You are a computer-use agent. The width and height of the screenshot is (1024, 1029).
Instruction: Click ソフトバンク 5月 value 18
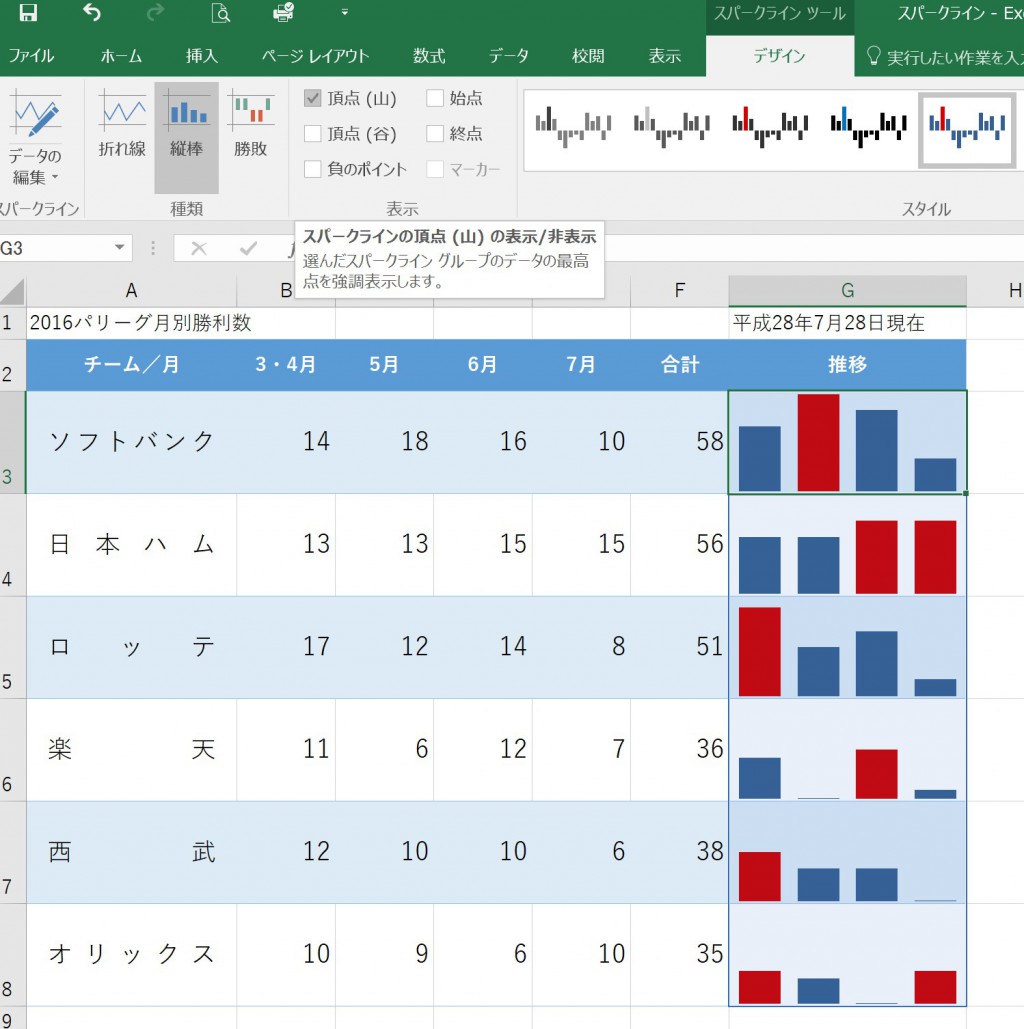click(385, 442)
